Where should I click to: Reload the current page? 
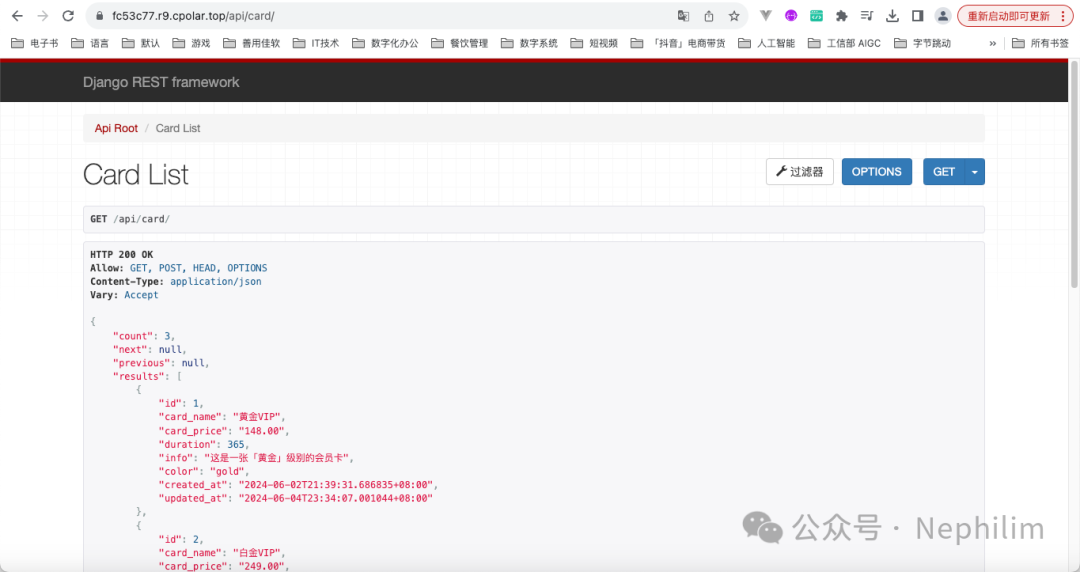pos(68,16)
